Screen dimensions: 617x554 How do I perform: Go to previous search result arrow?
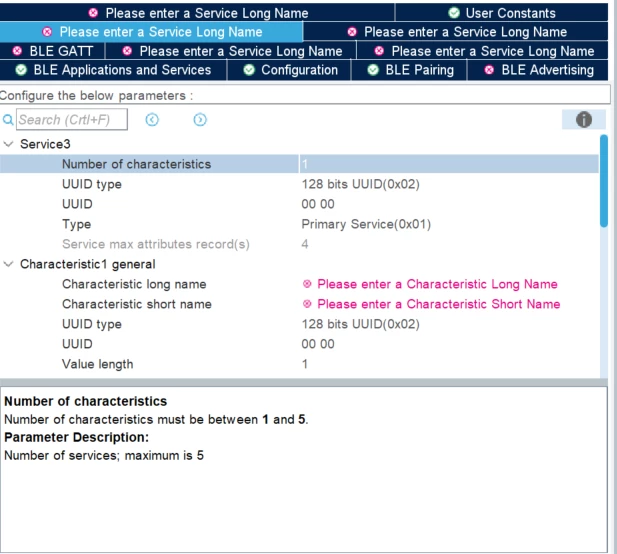tap(152, 120)
